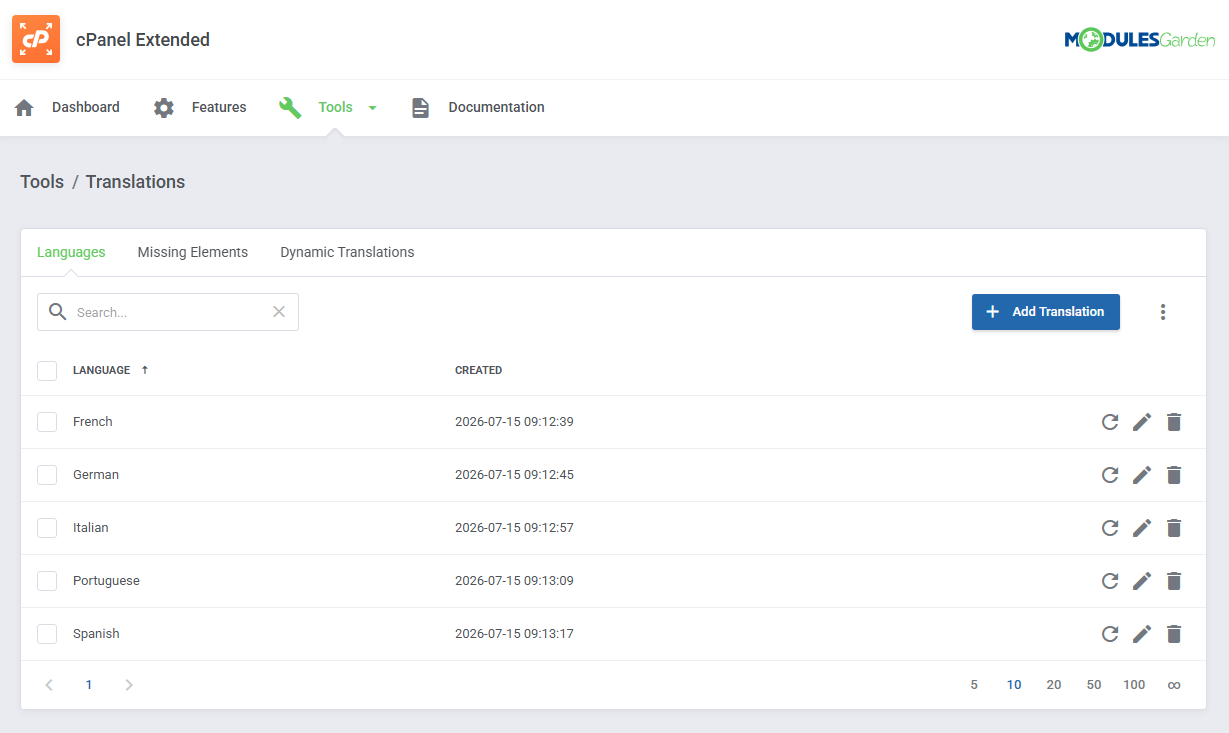The height and width of the screenshot is (733, 1229).
Task: Check the French row checkbox
Action: pos(47,422)
